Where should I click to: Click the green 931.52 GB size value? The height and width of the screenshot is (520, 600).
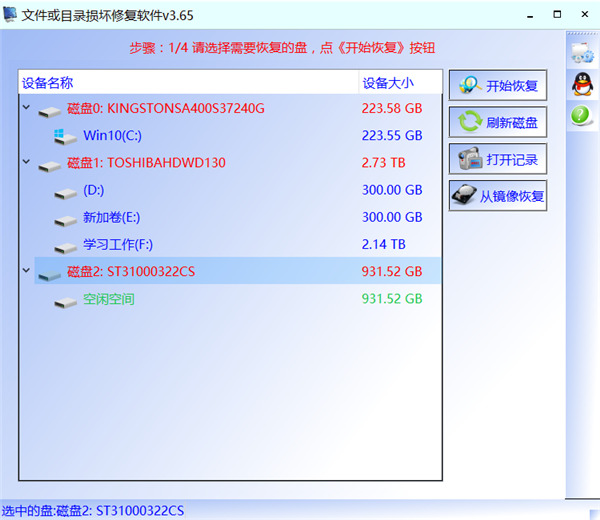click(392, 298)
